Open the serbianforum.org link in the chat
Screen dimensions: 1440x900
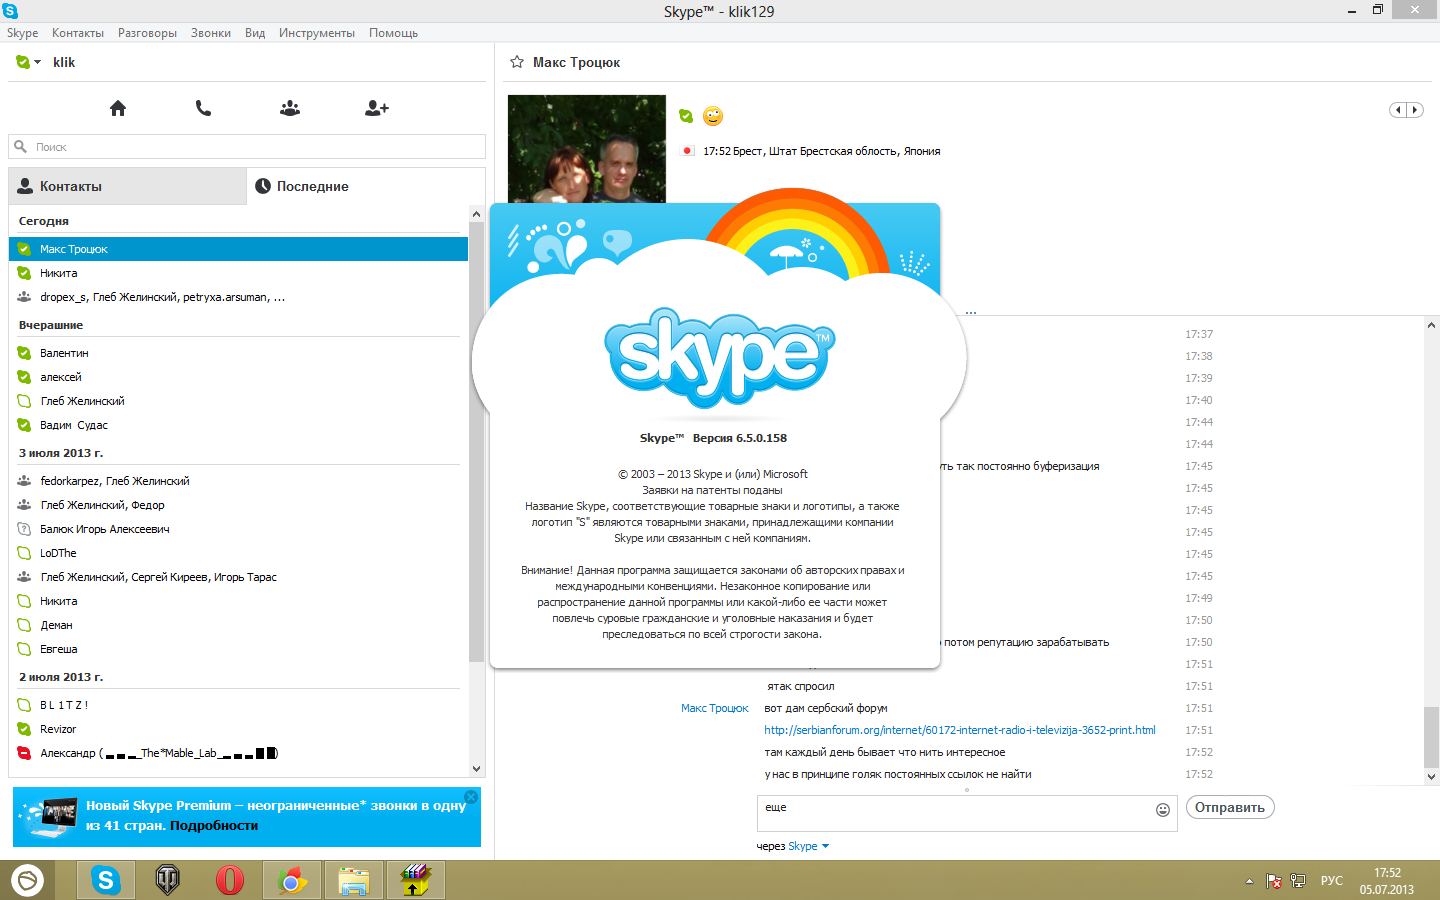click(x=960, y=730)
